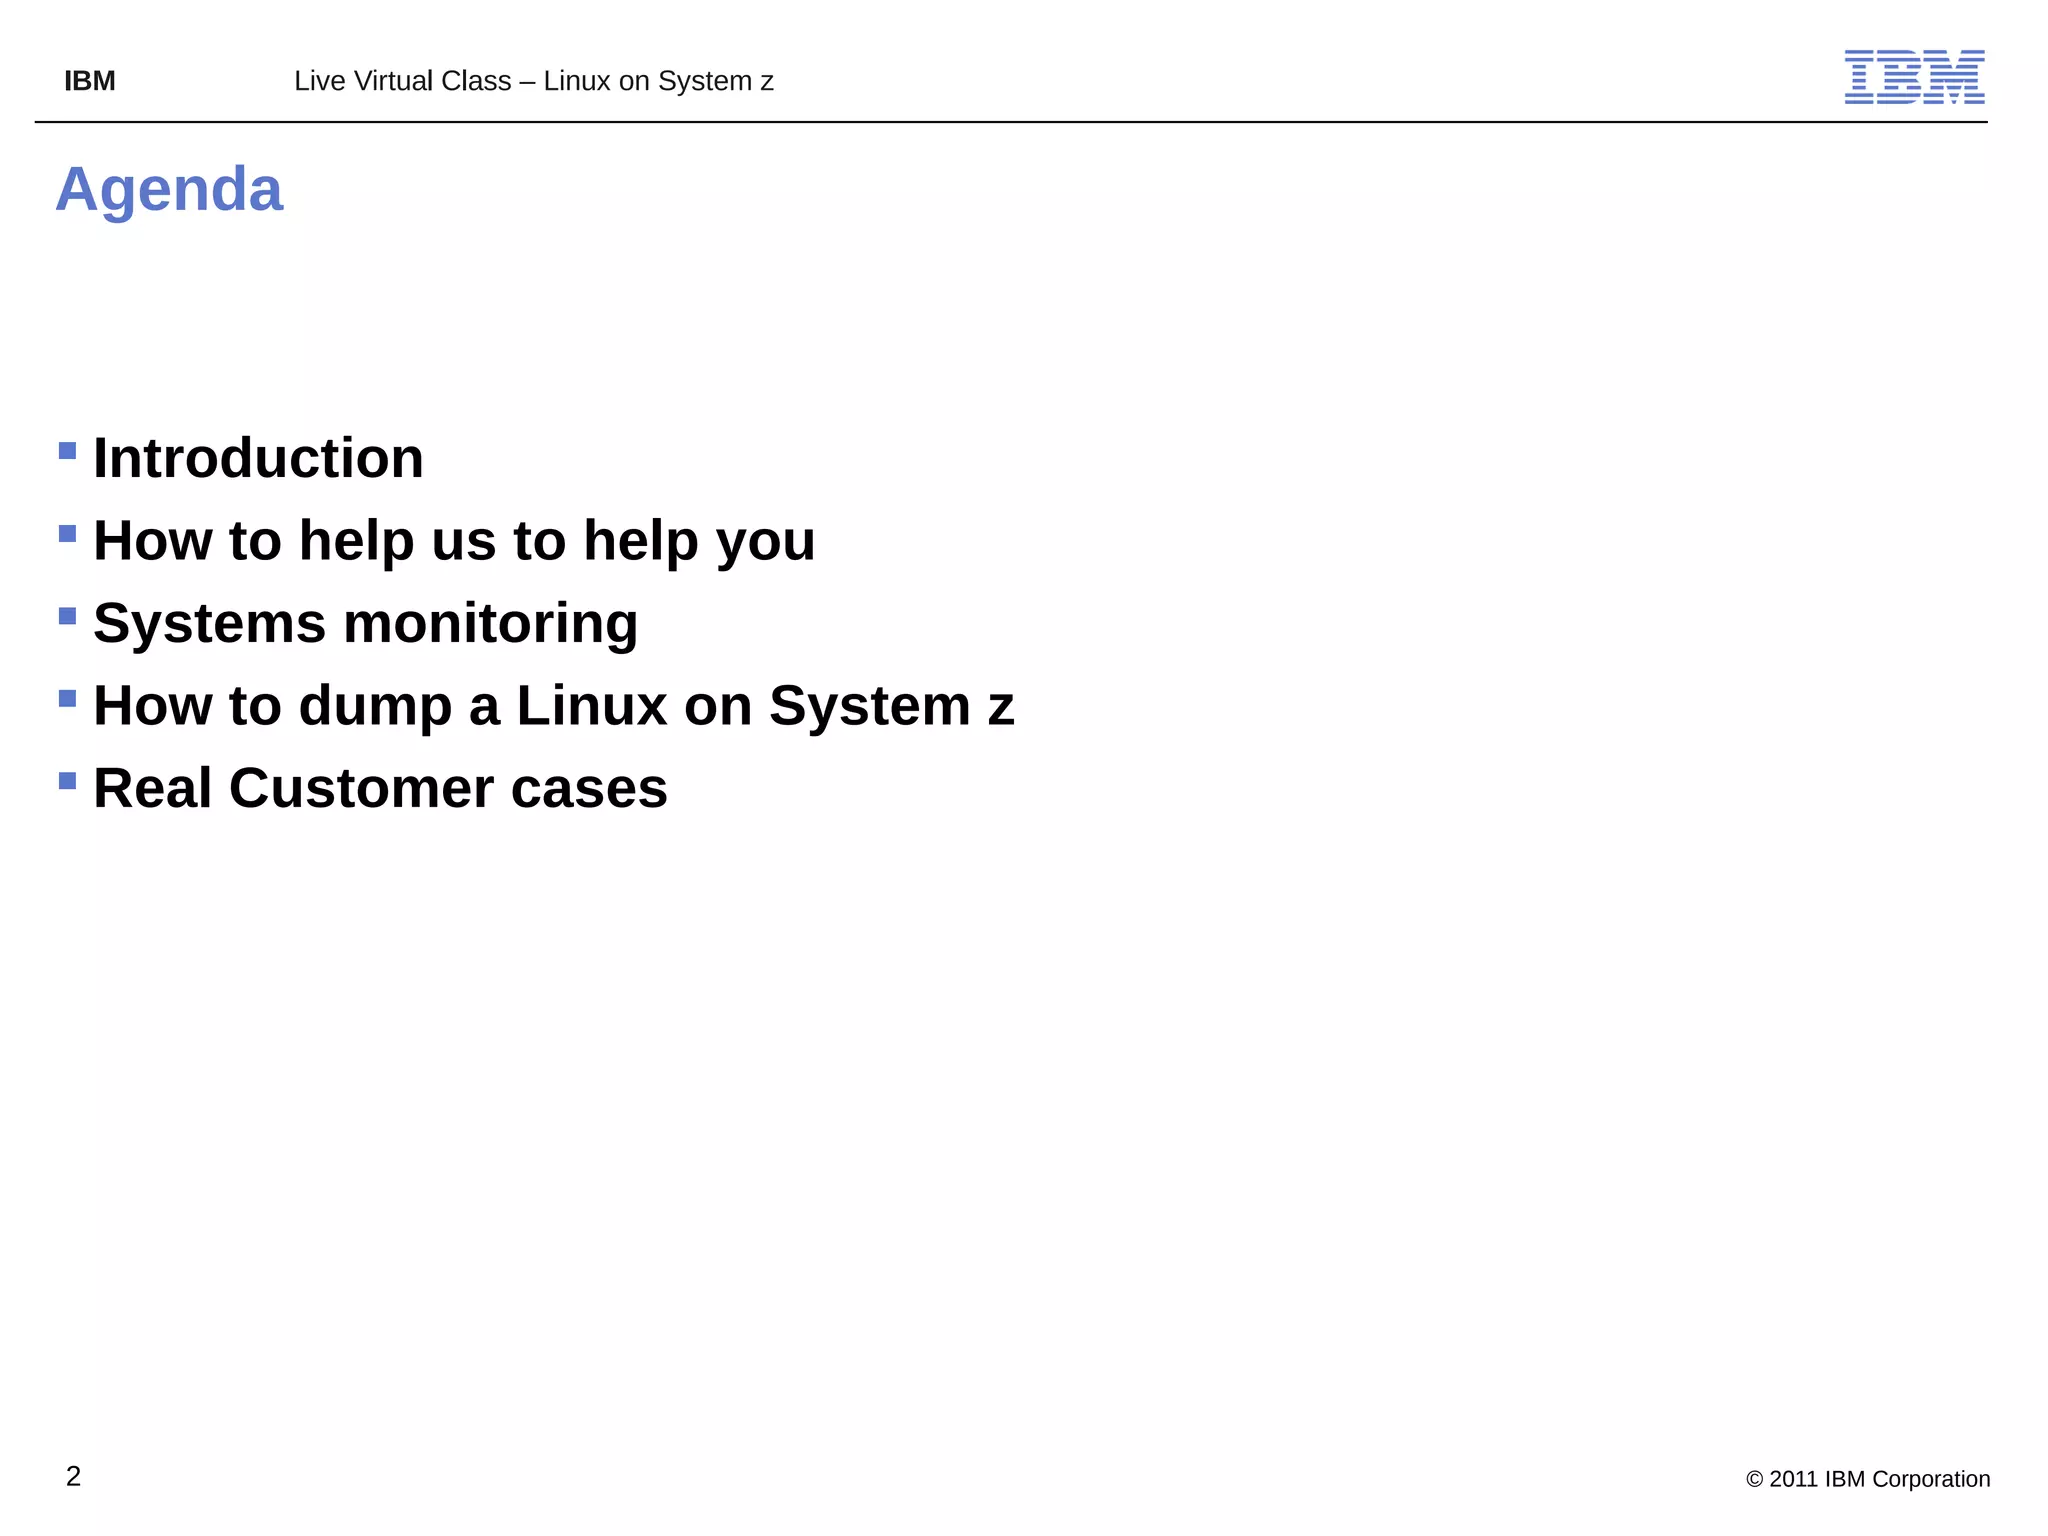The image size is (2048, 1536).
Task: Select 'How to help us to help you'
Action: [x=454, y=541]
